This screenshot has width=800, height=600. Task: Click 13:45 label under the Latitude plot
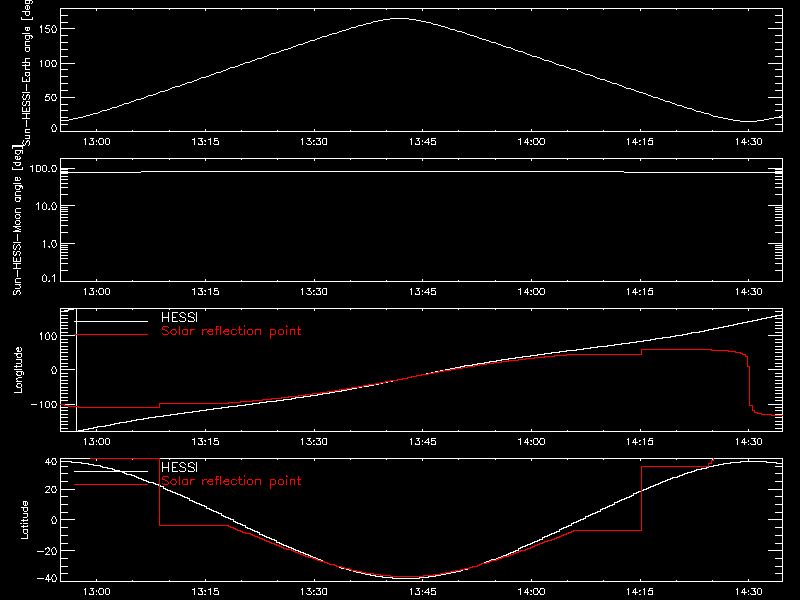coord(422,592)
